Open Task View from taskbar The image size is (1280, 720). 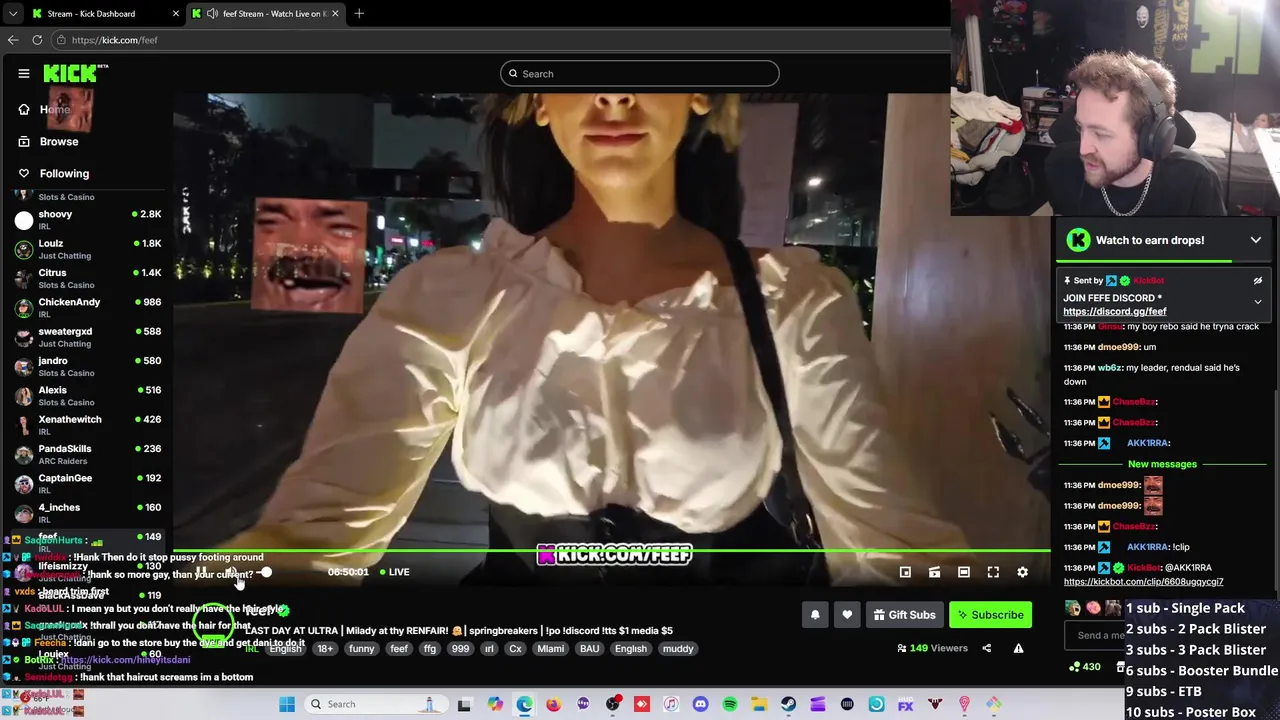click(464, 704)
